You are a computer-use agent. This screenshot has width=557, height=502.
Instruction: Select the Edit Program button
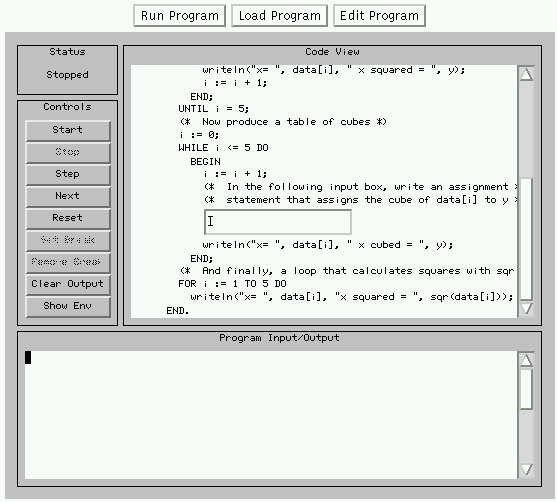379,16
